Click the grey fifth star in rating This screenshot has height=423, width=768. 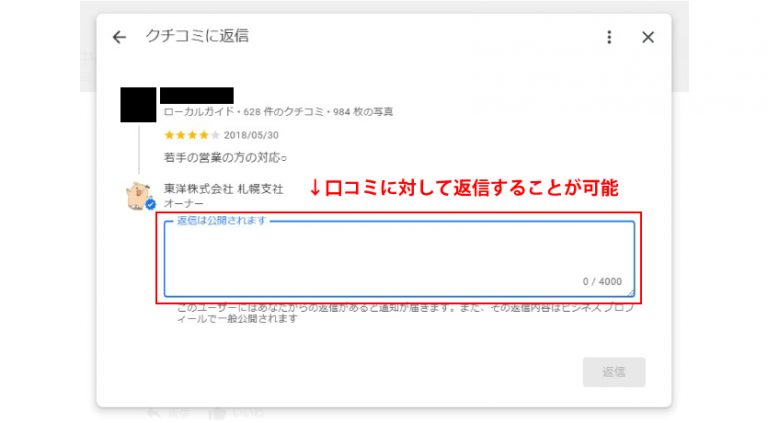215,135
